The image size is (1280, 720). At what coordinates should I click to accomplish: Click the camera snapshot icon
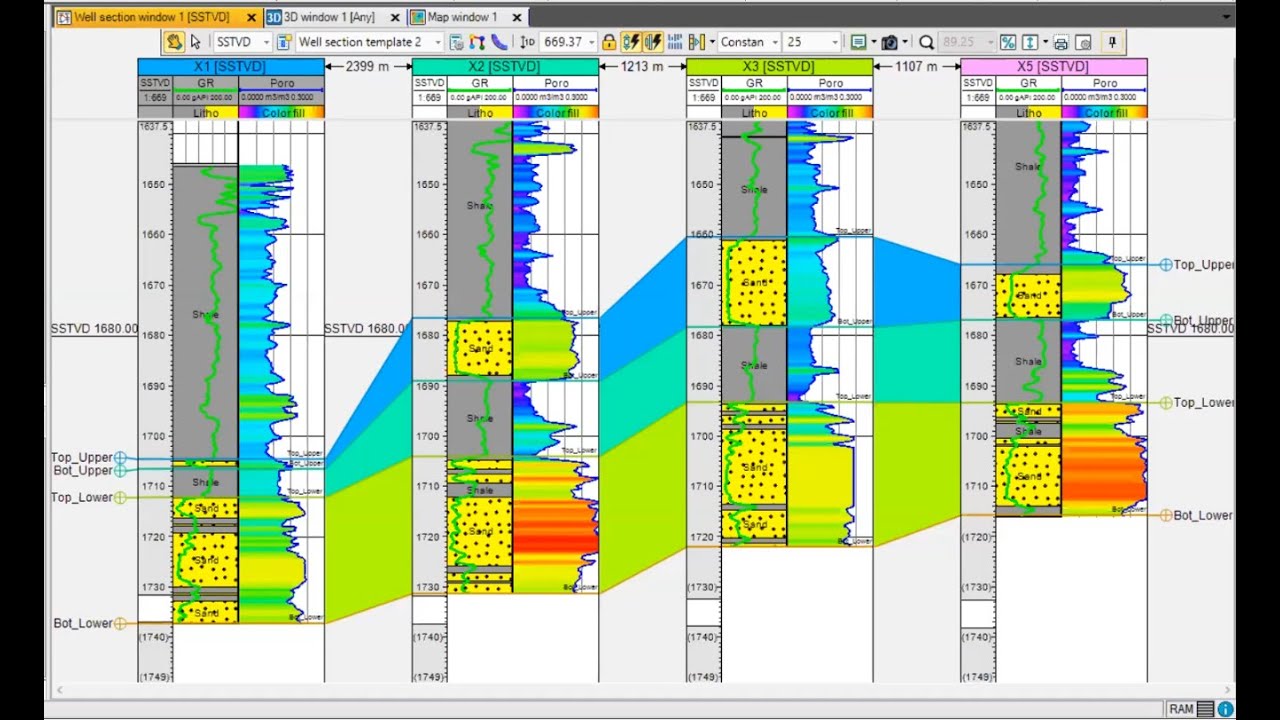tap(889, 42)
